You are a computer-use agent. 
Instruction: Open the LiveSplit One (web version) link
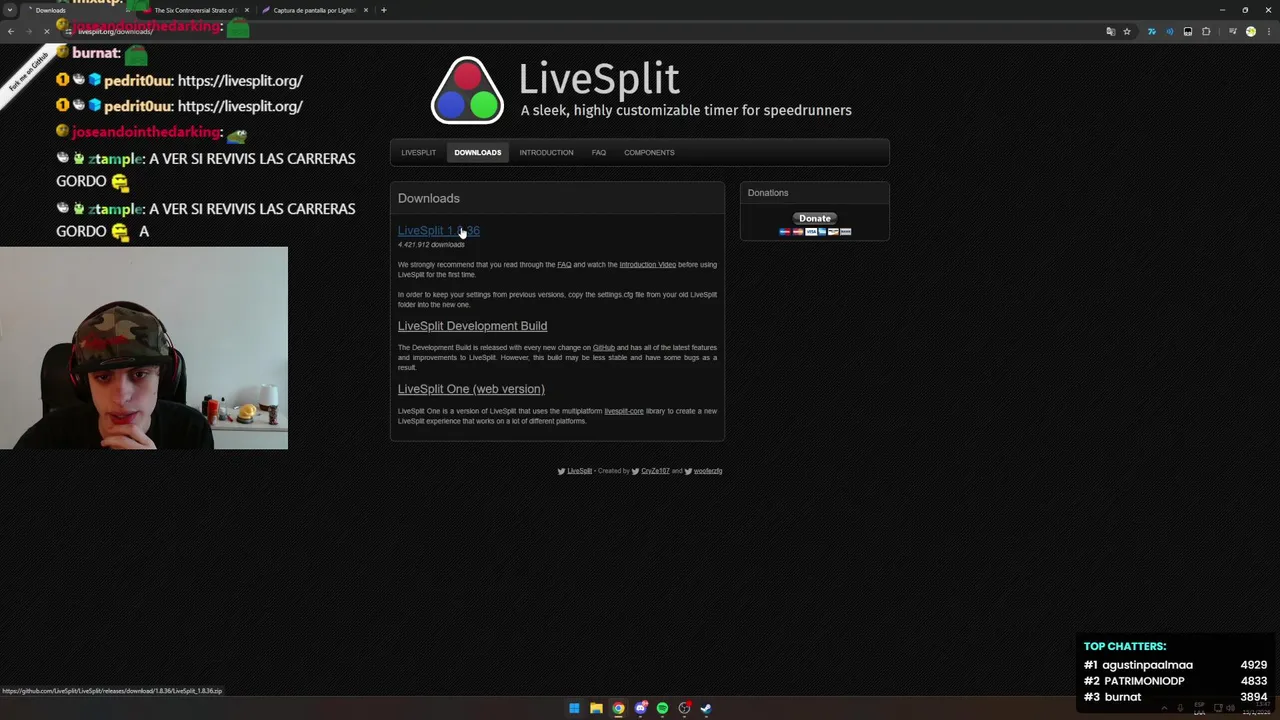(471, 389)
